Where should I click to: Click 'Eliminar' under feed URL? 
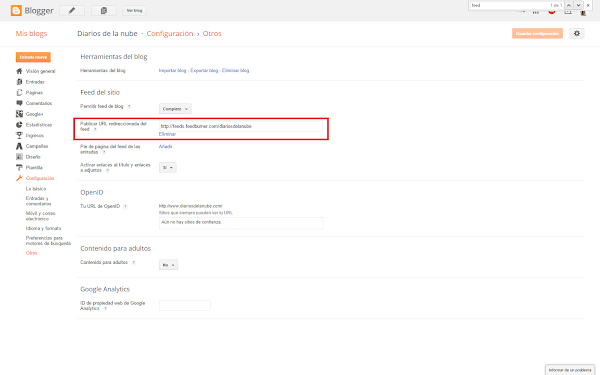[167, 134]
